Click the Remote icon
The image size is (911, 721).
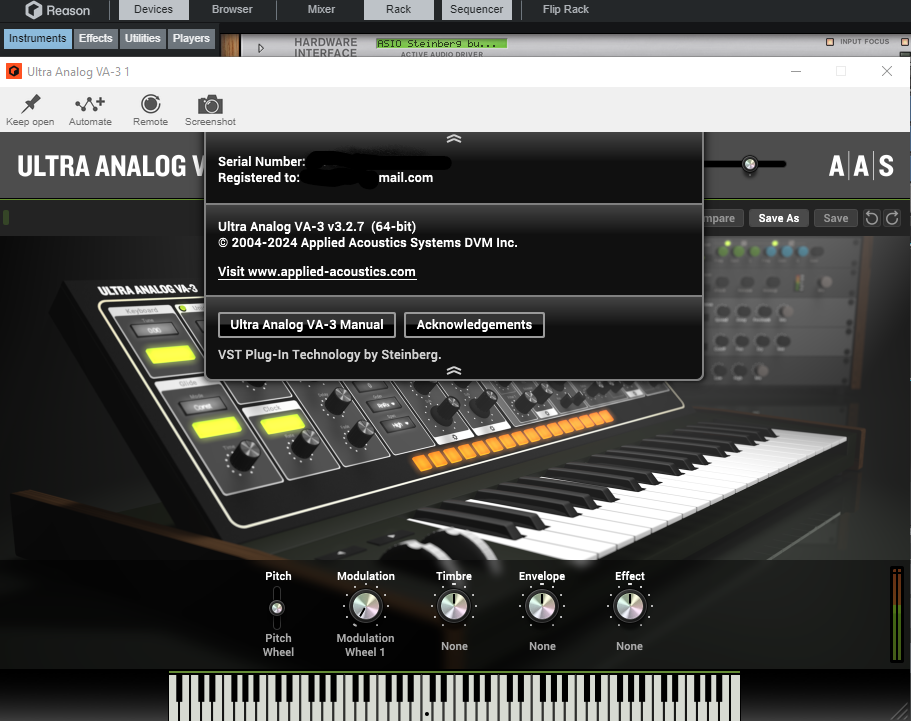click(x=150, y=104)
